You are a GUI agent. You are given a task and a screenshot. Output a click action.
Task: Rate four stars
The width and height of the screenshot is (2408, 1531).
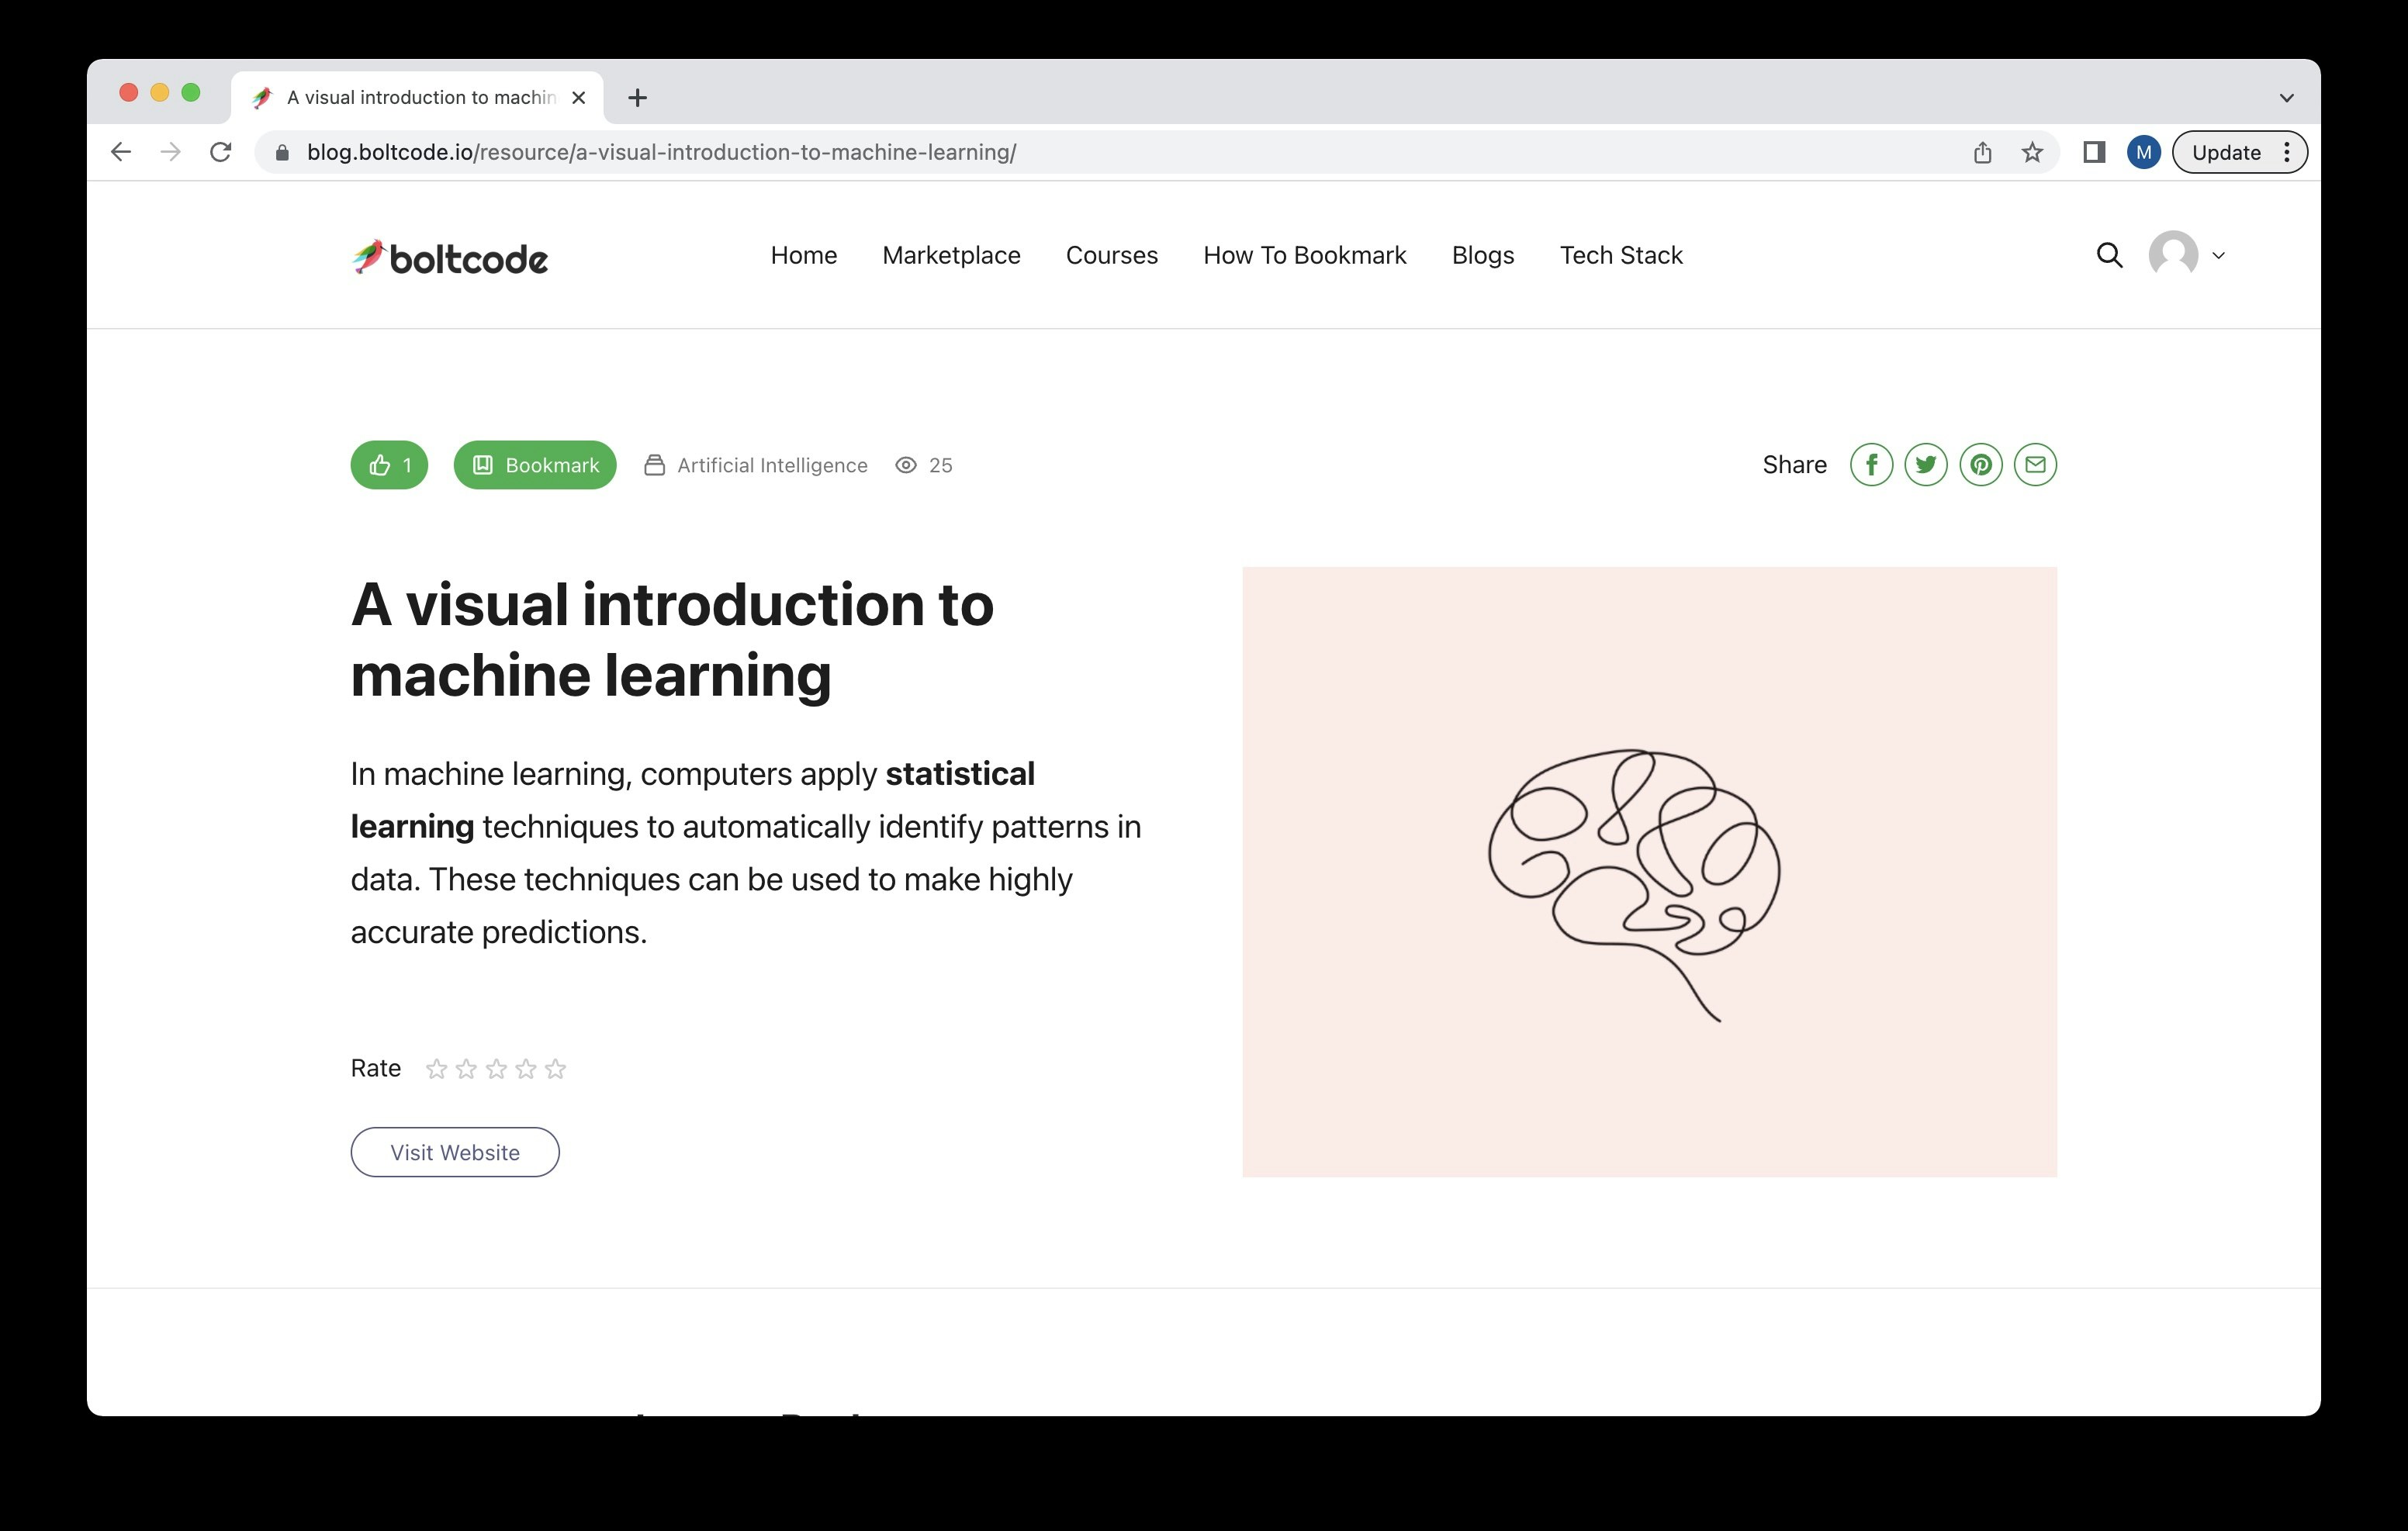[526, 1069]
